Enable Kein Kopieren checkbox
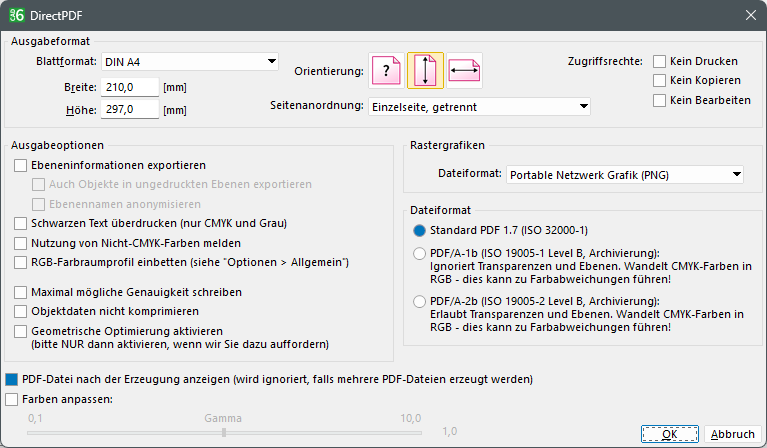The image size is (767, 448). tap(659, 80)
